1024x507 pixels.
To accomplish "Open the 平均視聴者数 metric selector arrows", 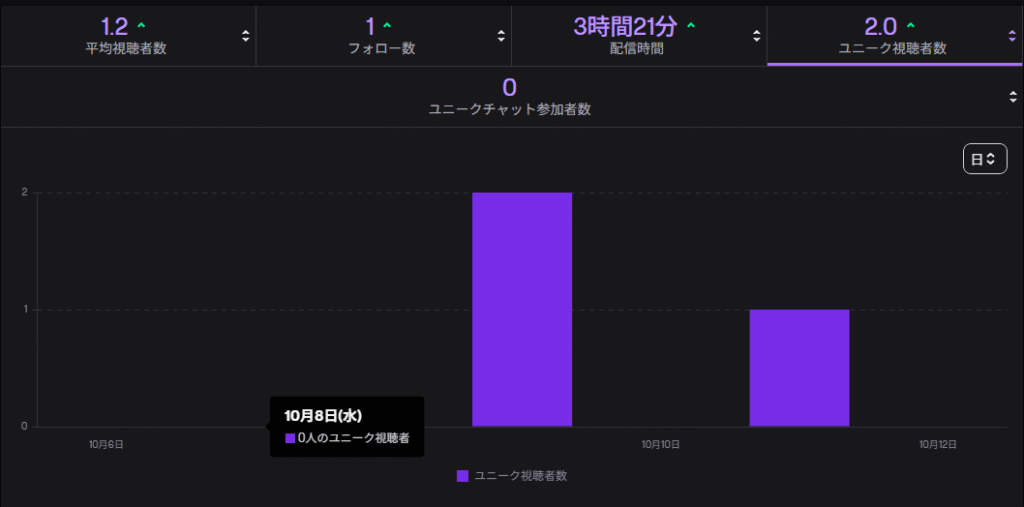I will tap(246, 36).
